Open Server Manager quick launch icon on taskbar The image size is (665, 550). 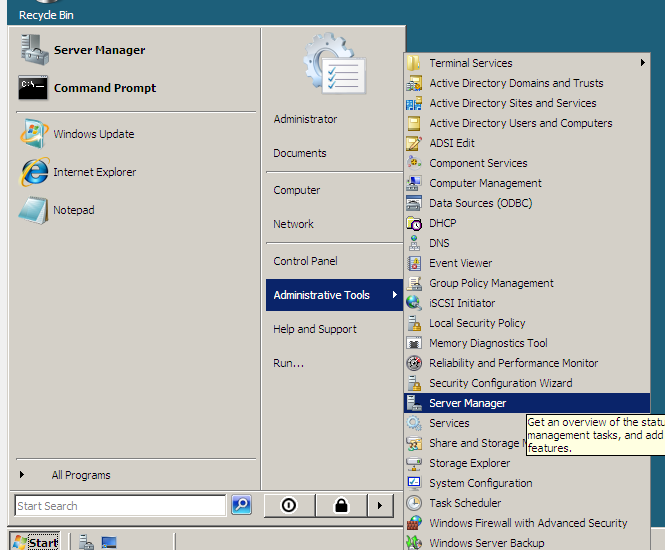click(86, 542)
